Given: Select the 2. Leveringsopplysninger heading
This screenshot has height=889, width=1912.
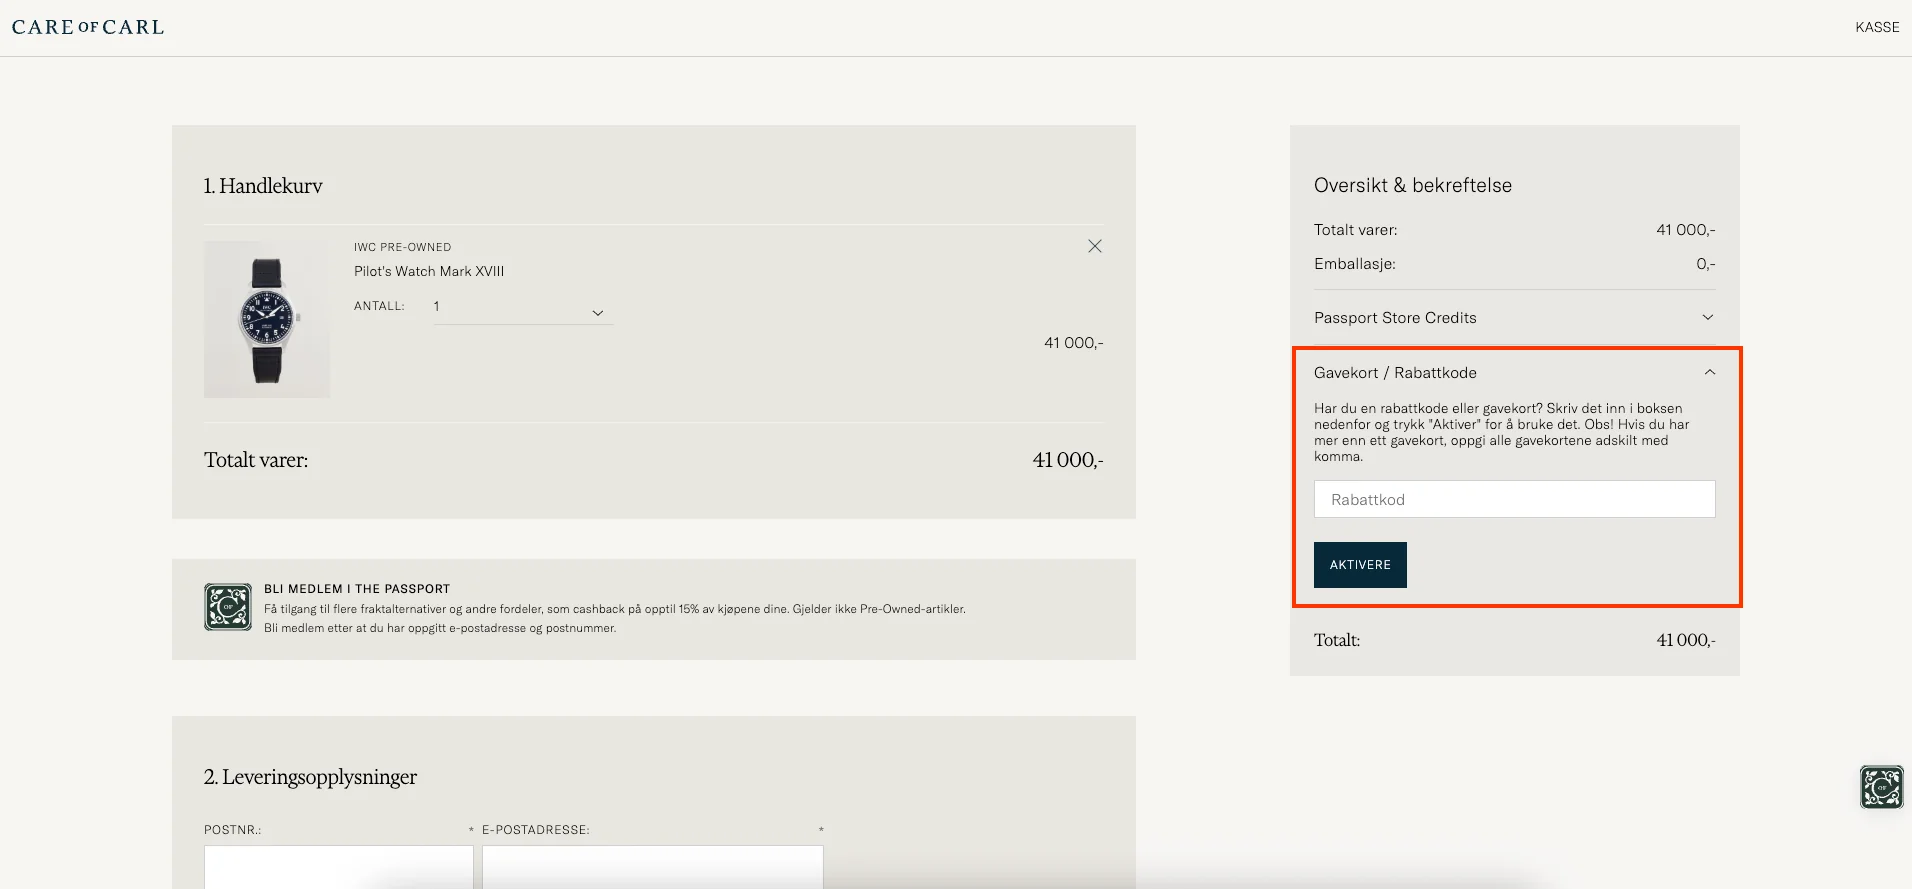Looking at the screenshot, I should point(310,777).
